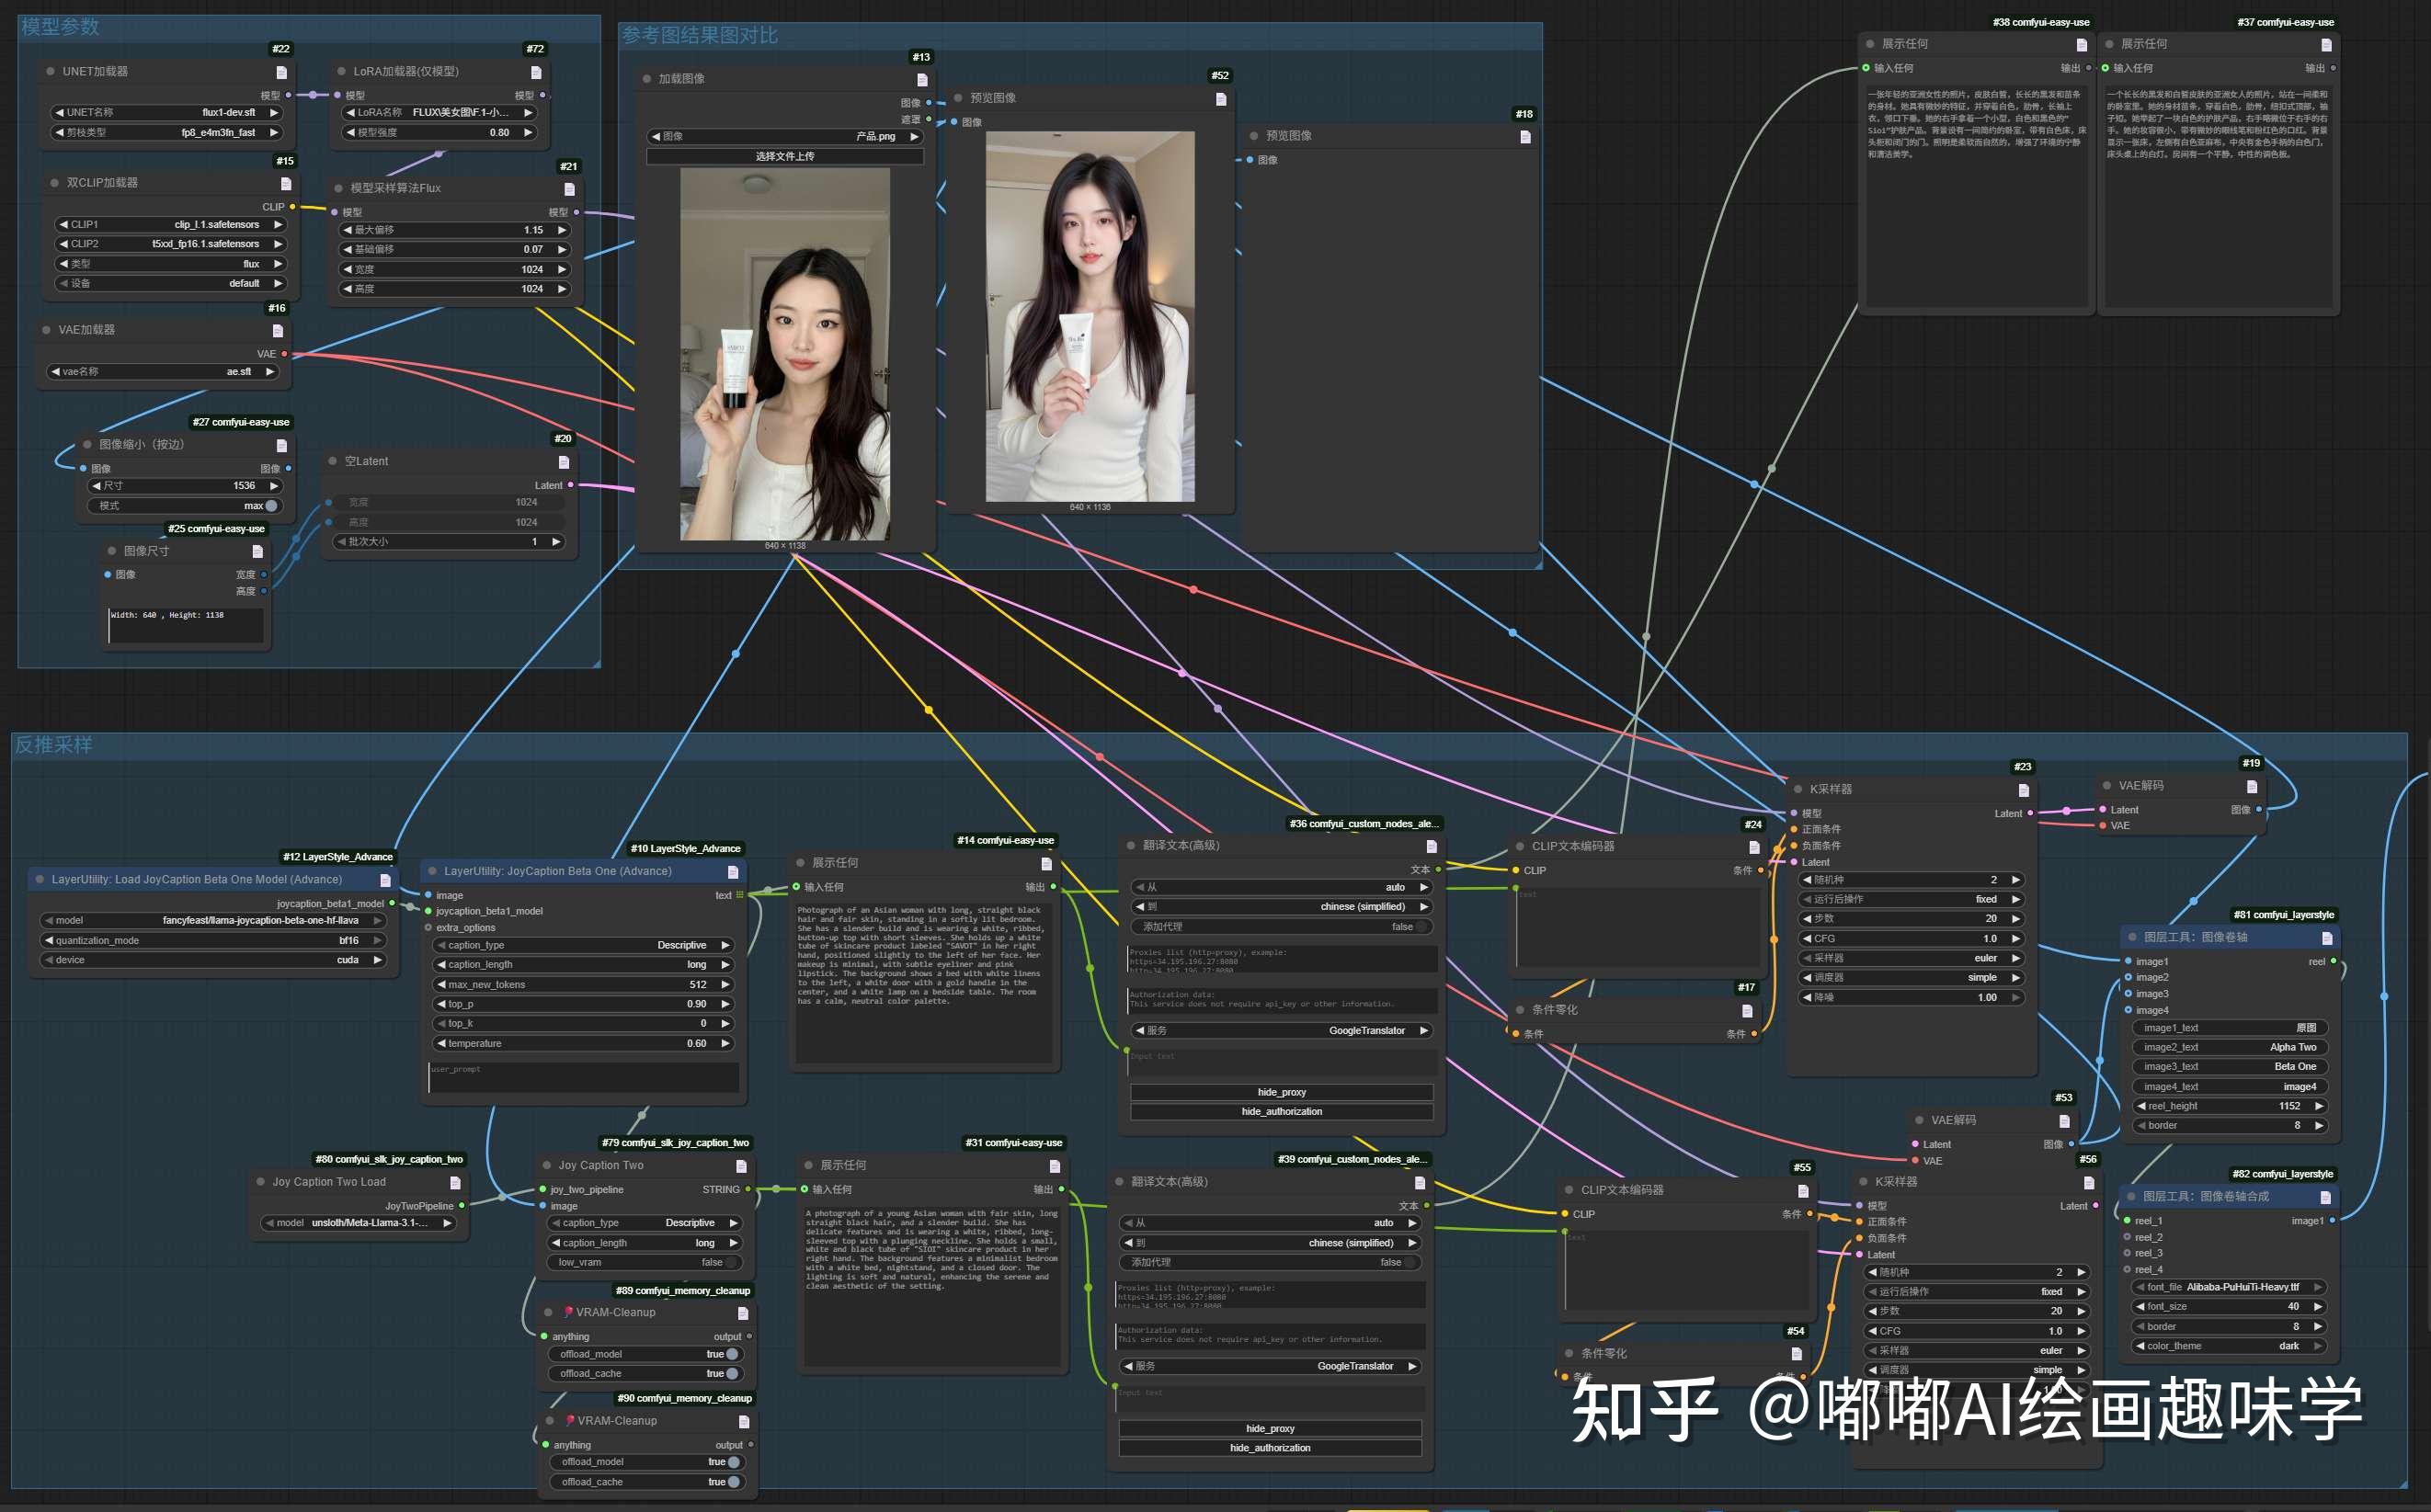Toggle 添加代理 in the 翻译文本(高级) node
Image resolution: width=2431 pixels, height=1512 pixels.
pos(1411,926)
